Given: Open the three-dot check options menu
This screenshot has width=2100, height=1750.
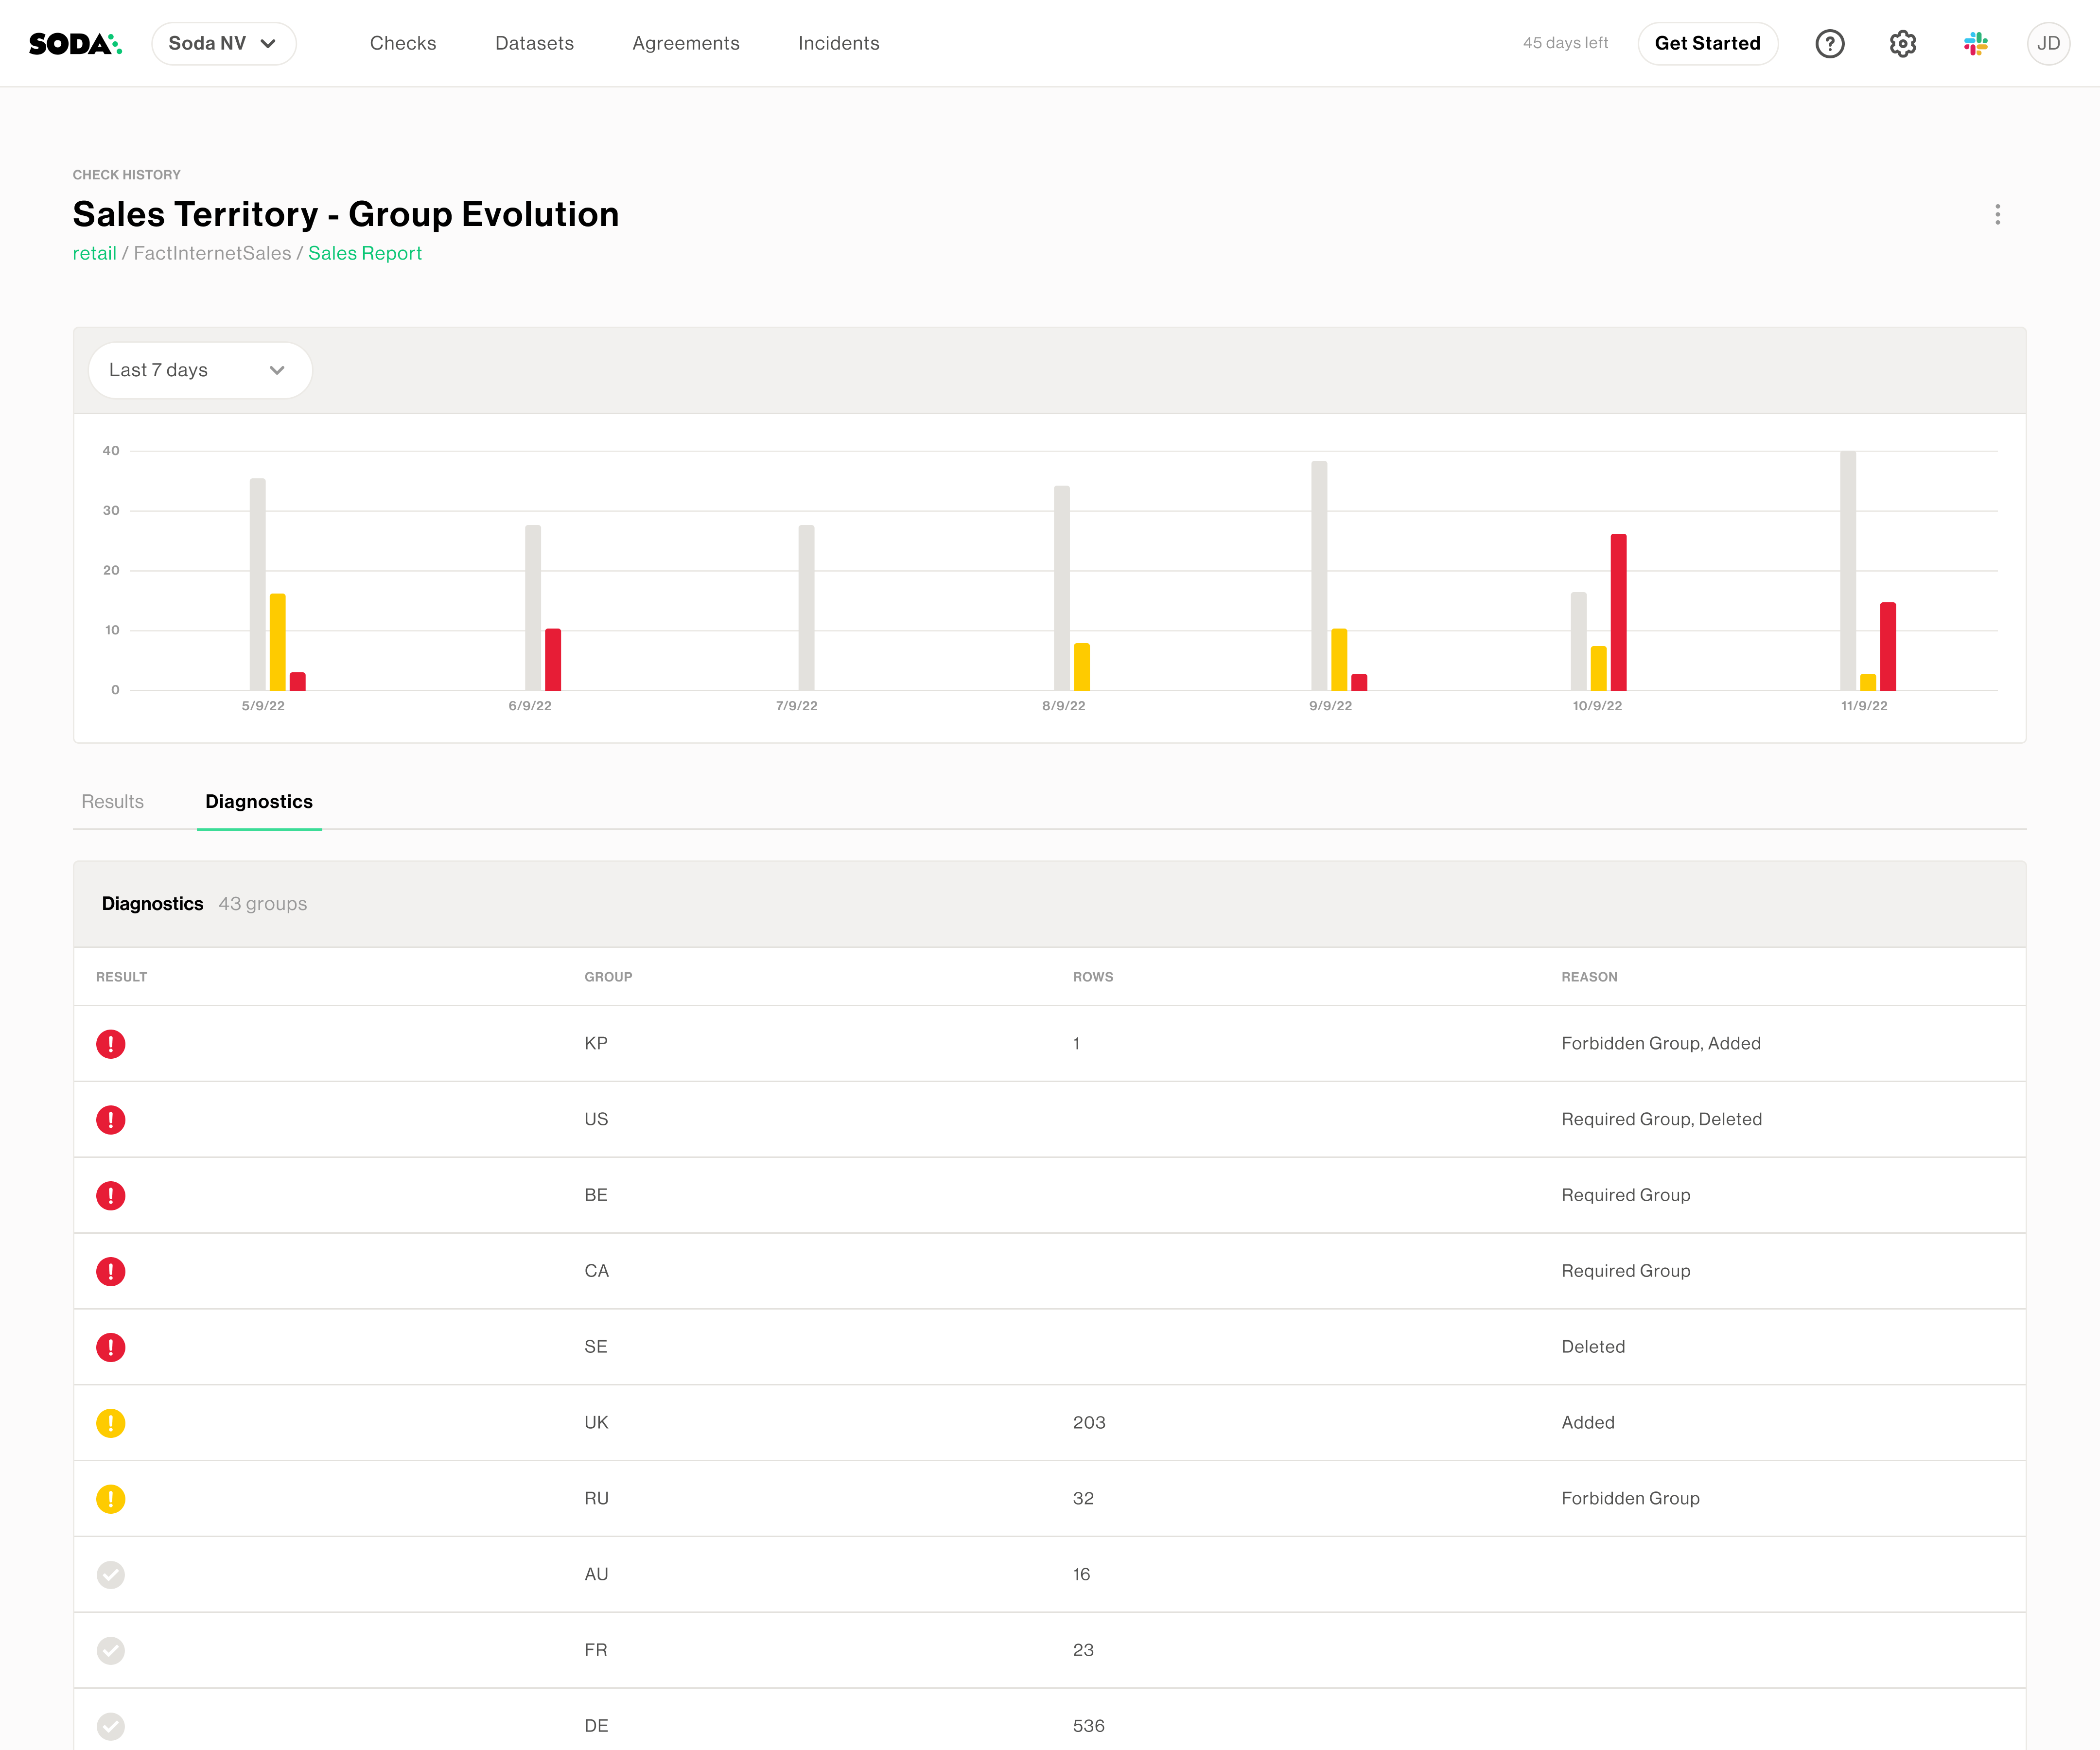Looking at the screenshot, I should point(1997,215).
